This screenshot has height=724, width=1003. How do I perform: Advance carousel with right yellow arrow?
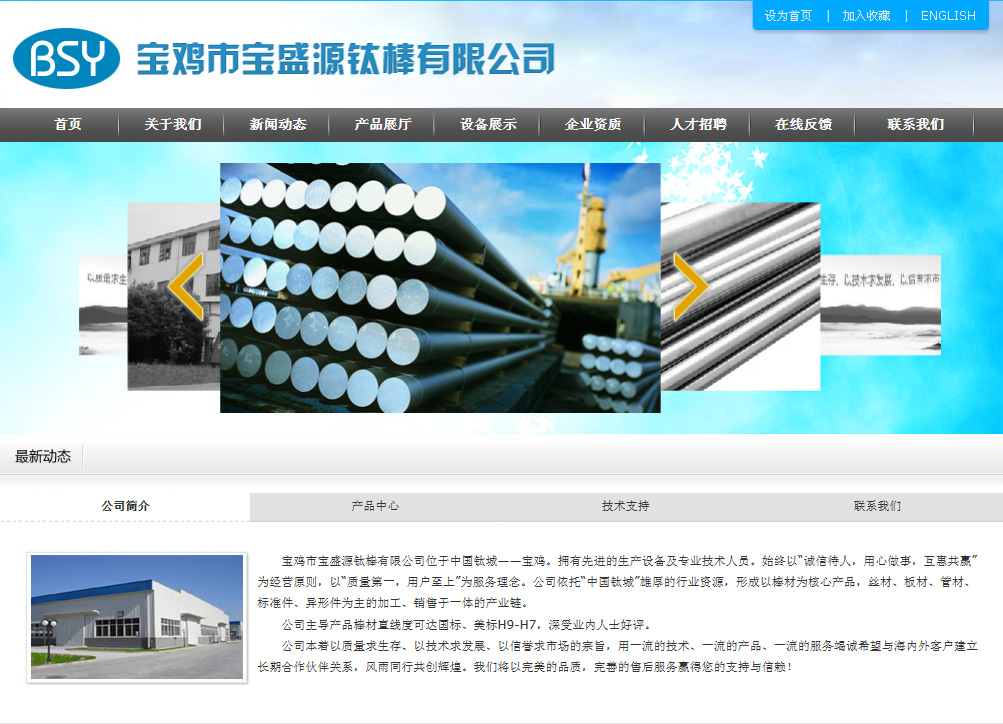[691, 286]
